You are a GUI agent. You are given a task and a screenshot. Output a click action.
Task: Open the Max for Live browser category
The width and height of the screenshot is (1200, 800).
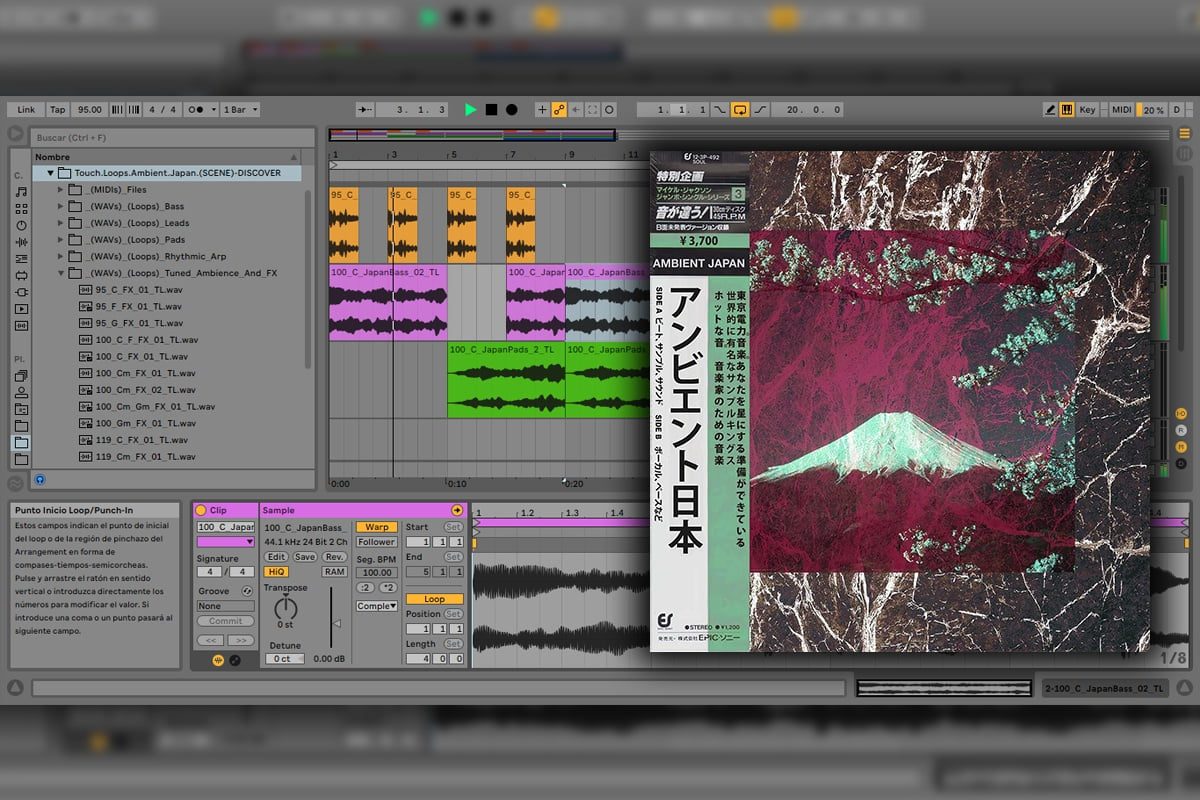click(21, 275)
